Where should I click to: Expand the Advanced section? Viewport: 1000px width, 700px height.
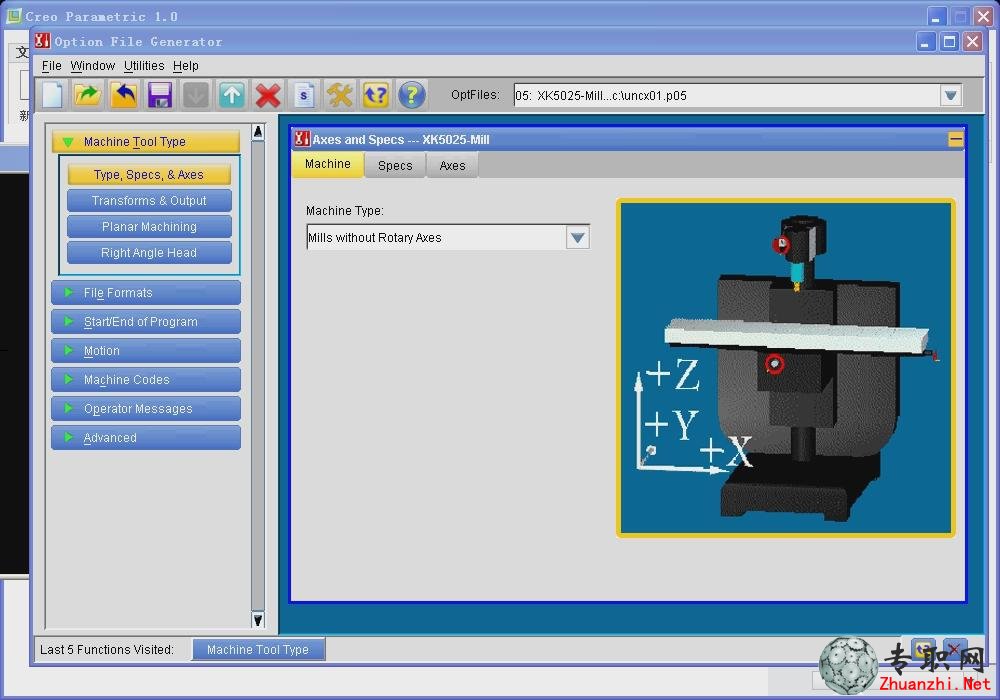146,438
